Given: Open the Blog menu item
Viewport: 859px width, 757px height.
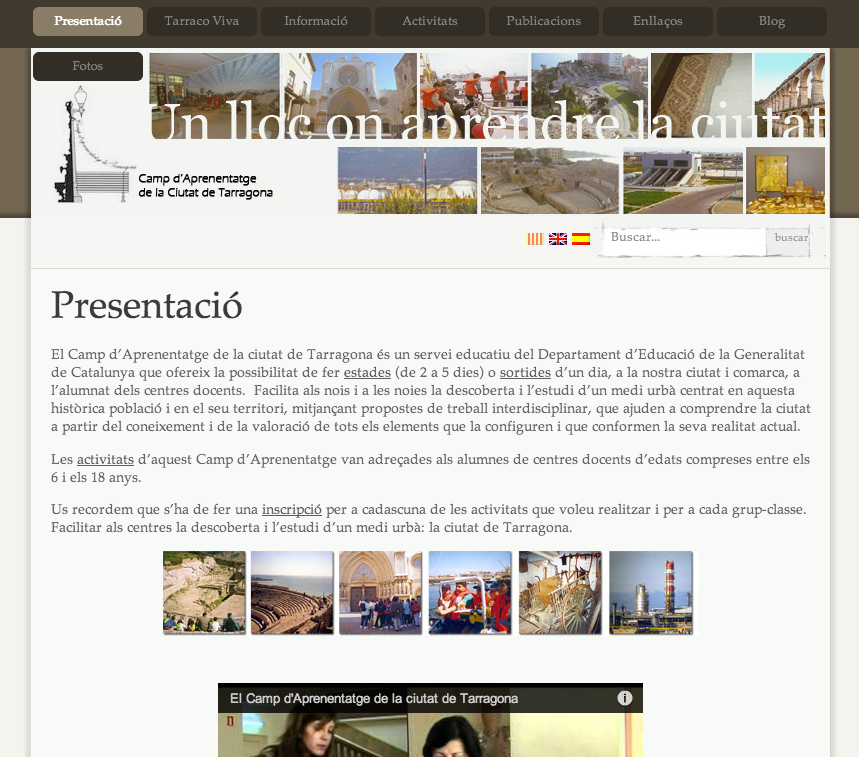Looking at the screenshot, I should 771,21.
